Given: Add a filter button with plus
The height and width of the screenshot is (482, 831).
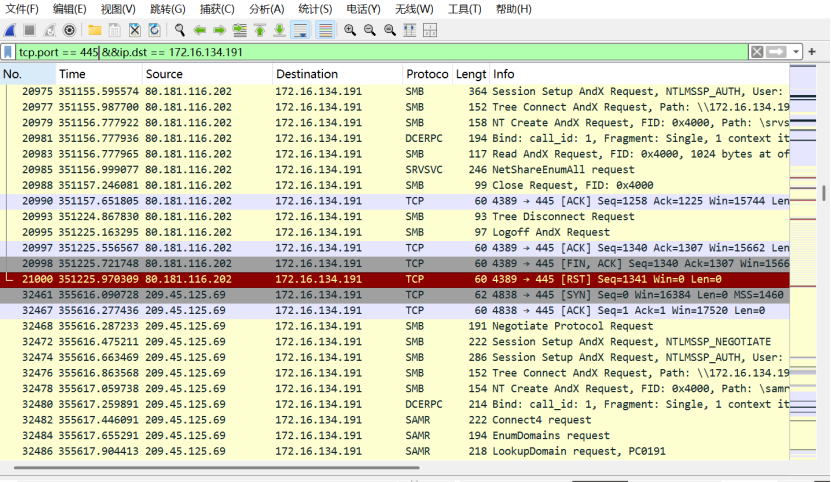Looking at the screenshot, I should pos(812,52).
